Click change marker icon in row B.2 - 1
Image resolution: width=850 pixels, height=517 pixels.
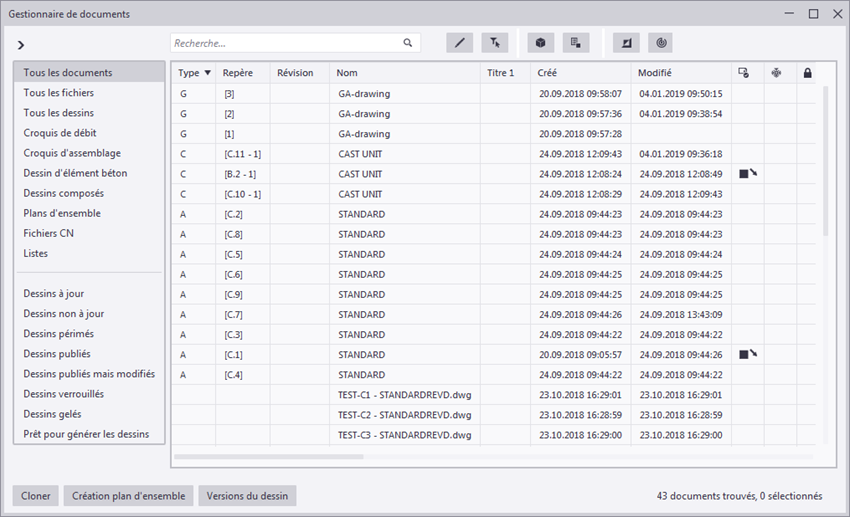point(747,174)
